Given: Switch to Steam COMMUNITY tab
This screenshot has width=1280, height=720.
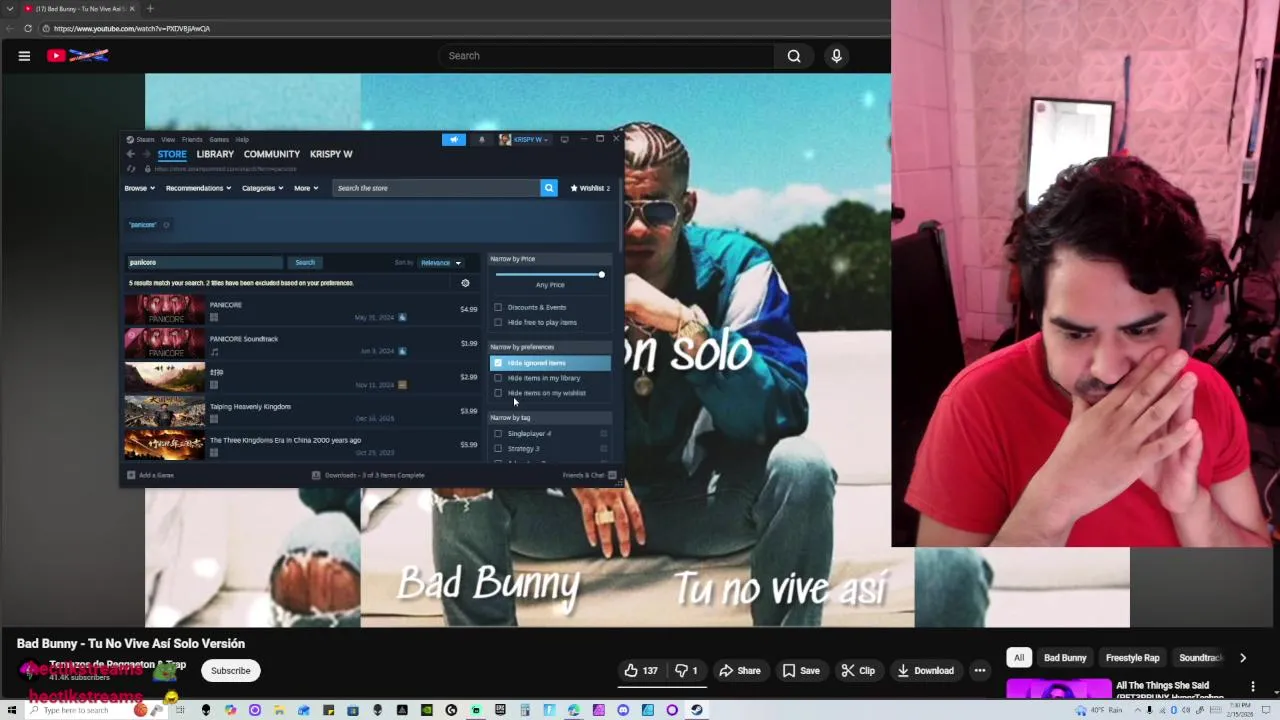Looking at the screenshot, I should 272,154.
